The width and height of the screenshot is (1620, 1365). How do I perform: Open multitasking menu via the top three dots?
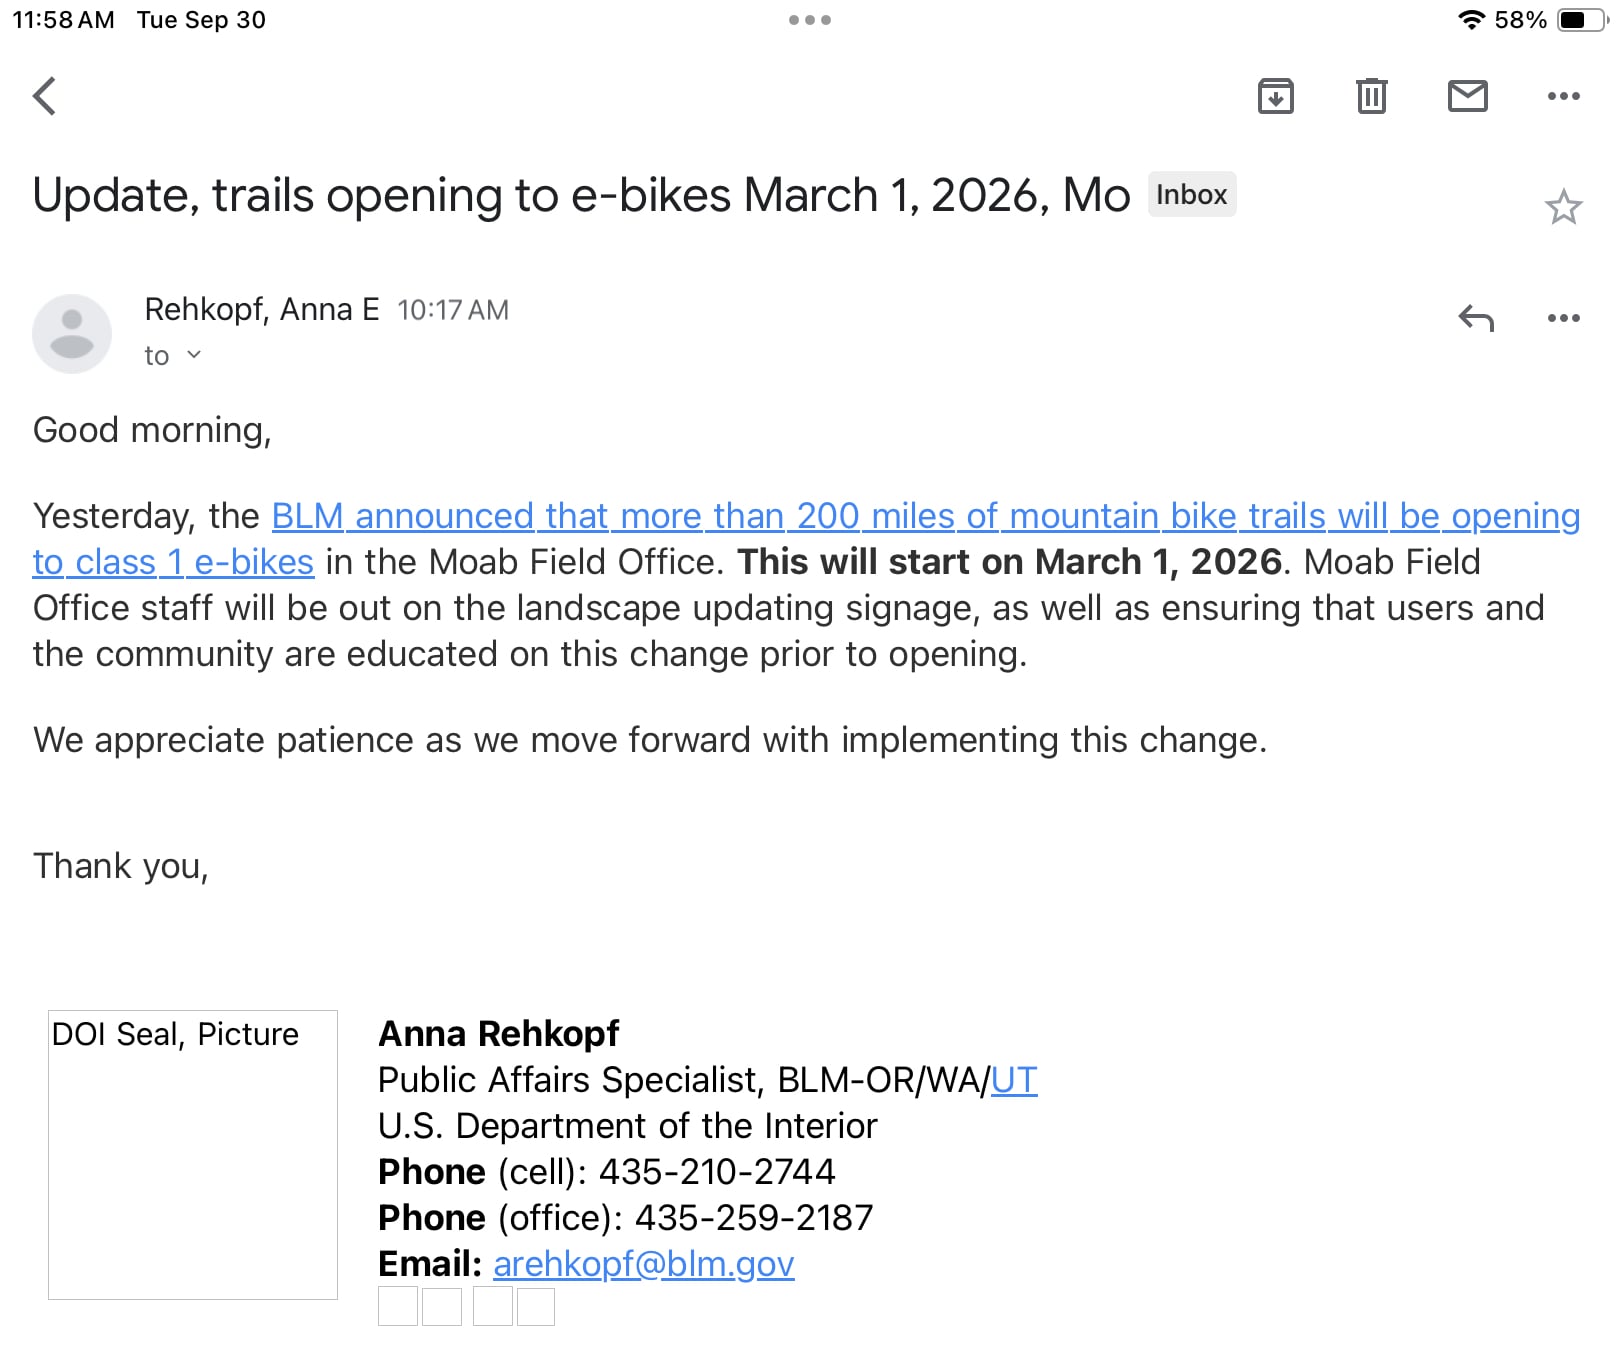(x=810, y=20)
